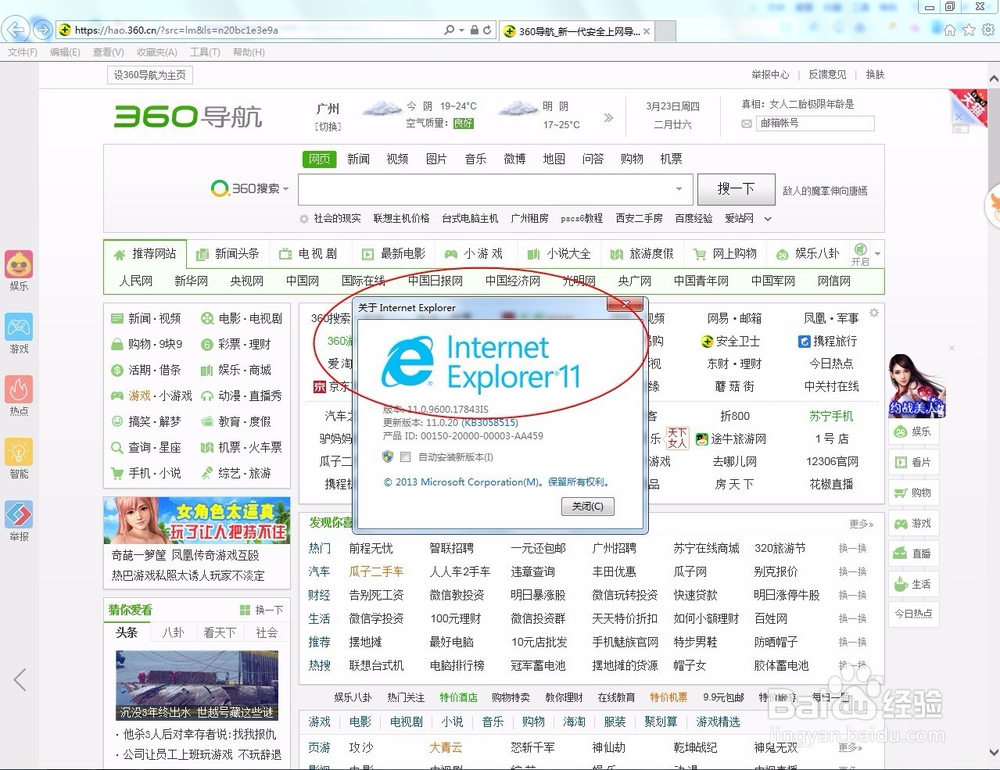Open the 女角色太逼真 game ad banner
The width and height of the screenshot is (1000, 770).
[197, 520]
